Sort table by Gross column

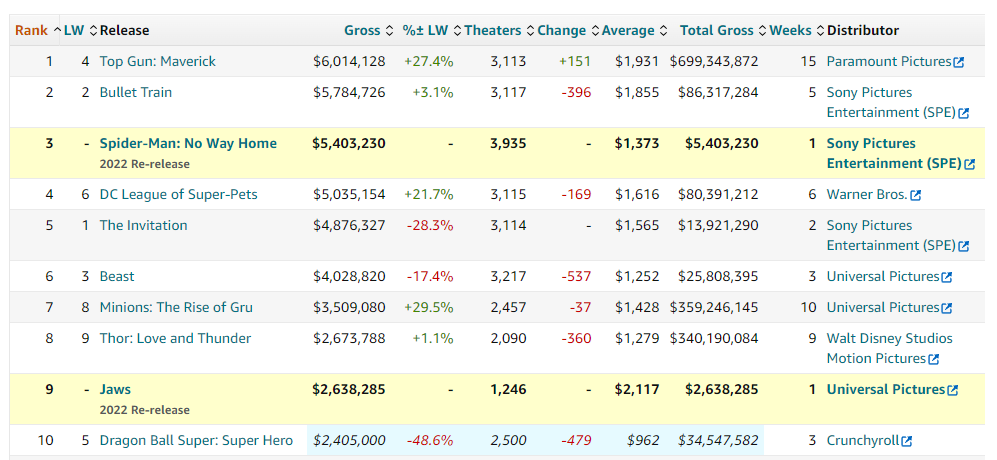370,31
